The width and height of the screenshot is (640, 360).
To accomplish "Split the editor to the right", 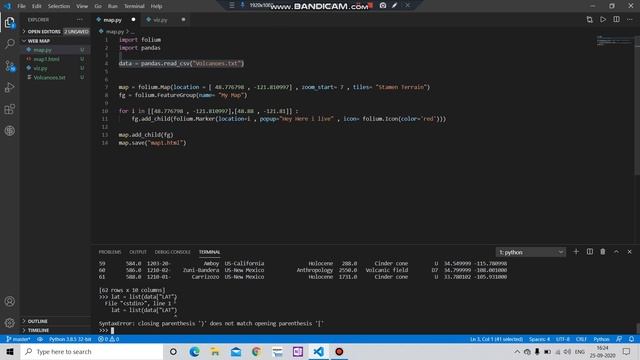I will pos(616,20).
